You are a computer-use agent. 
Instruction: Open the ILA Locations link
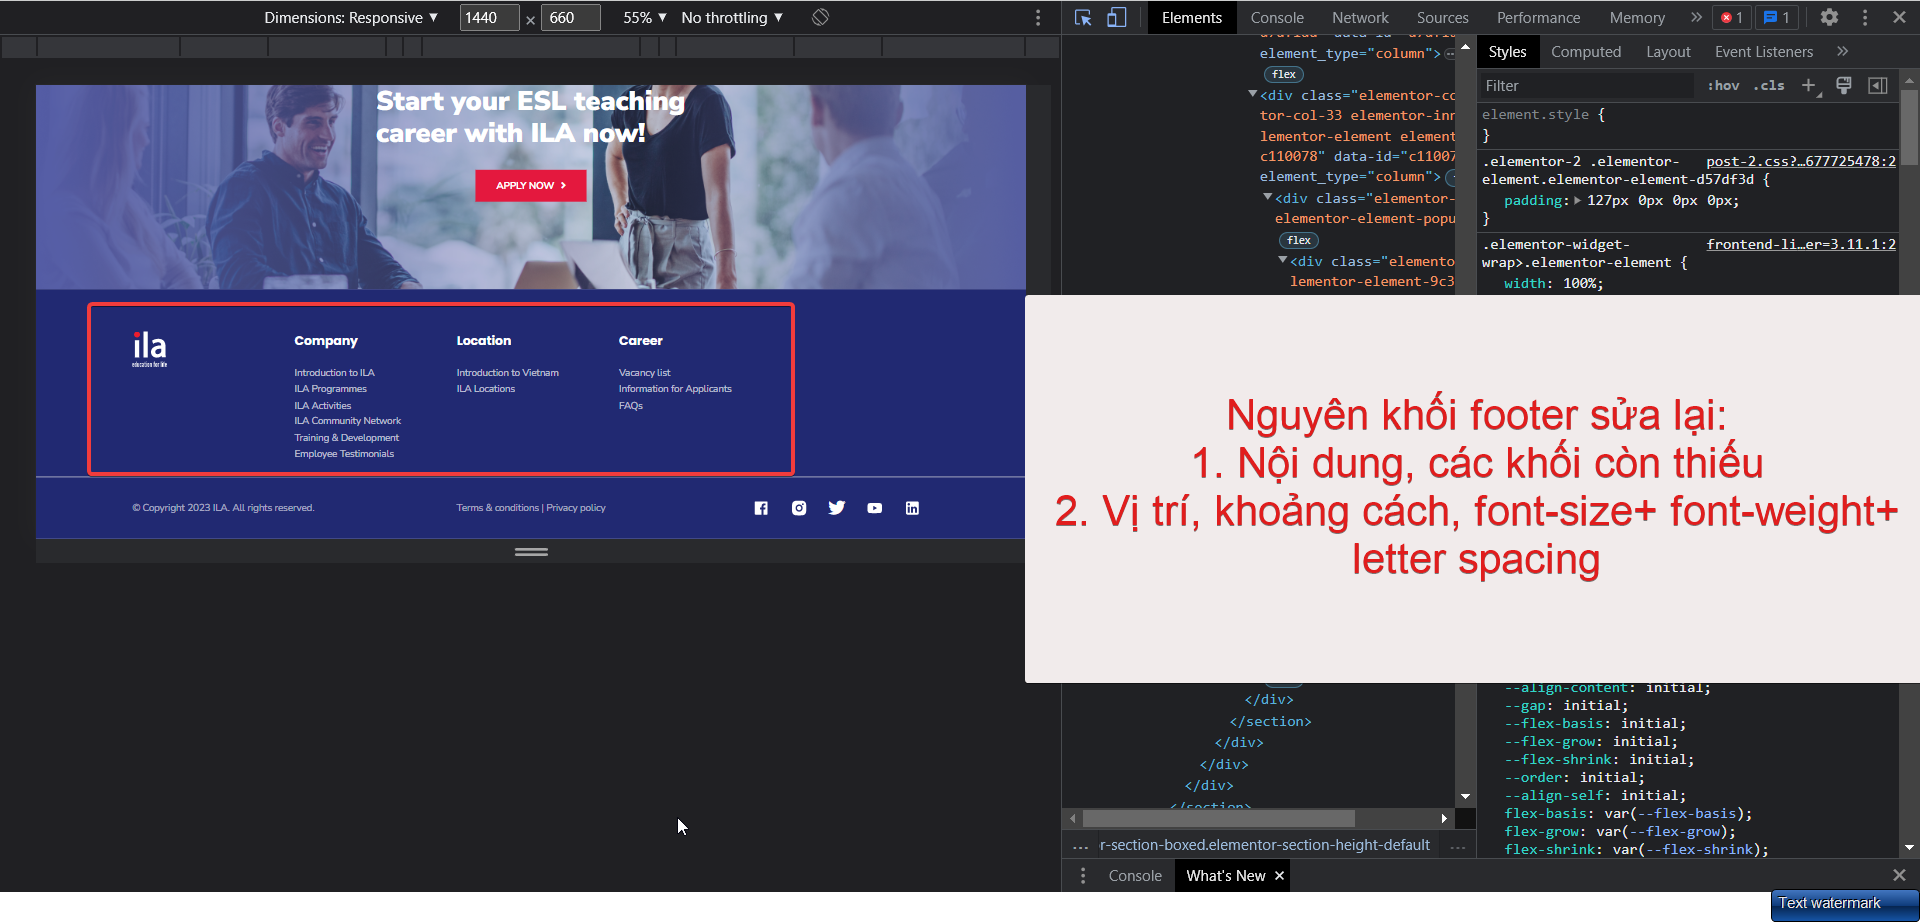(x=486, y=389)
